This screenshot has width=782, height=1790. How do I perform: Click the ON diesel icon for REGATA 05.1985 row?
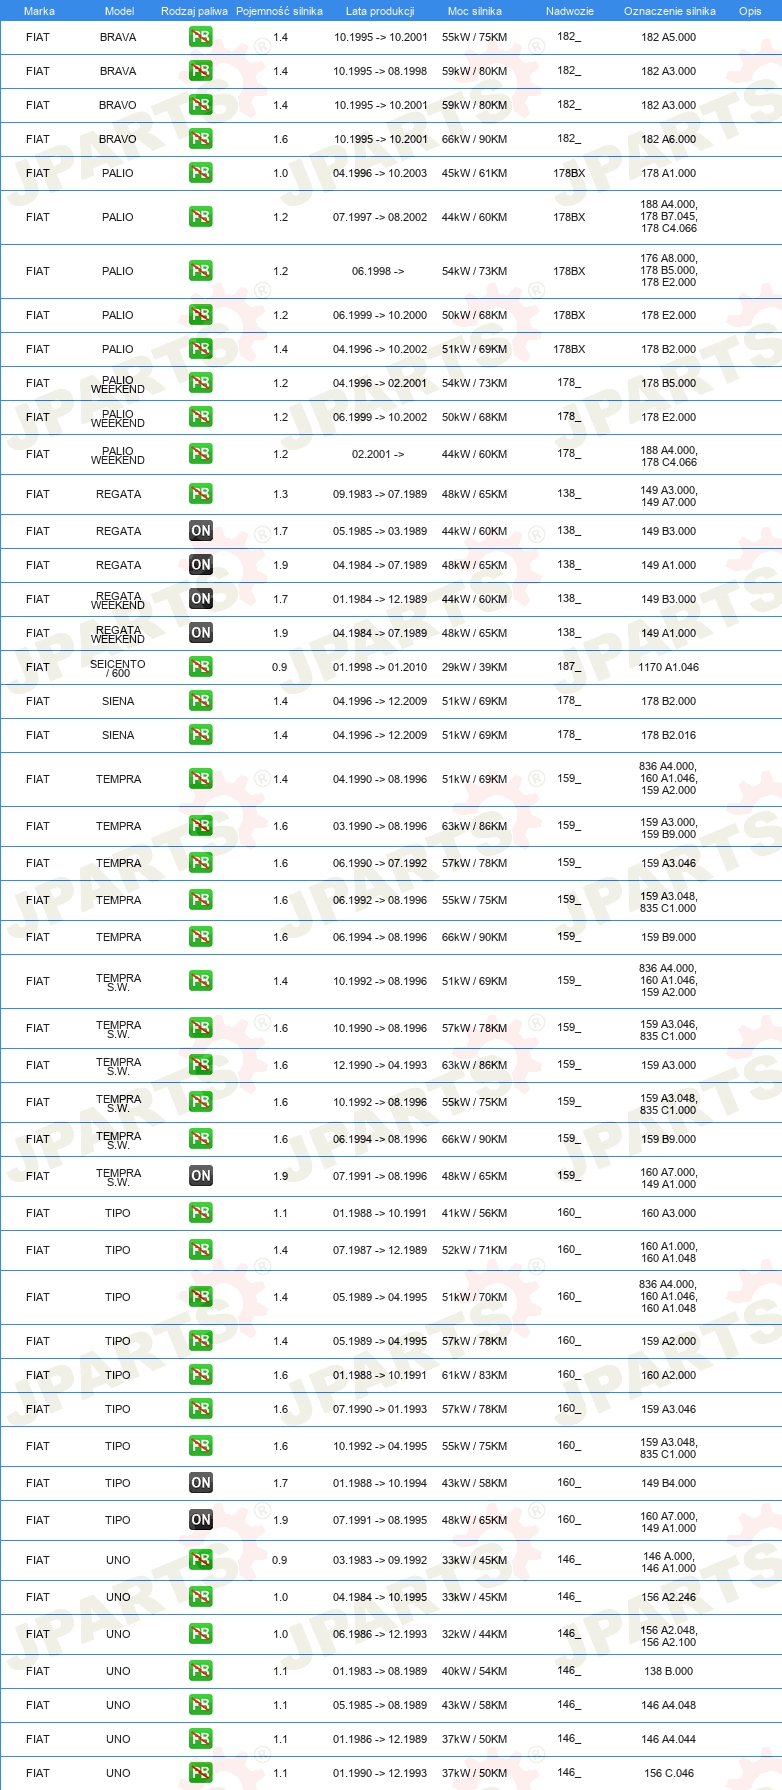pos(201,531)
